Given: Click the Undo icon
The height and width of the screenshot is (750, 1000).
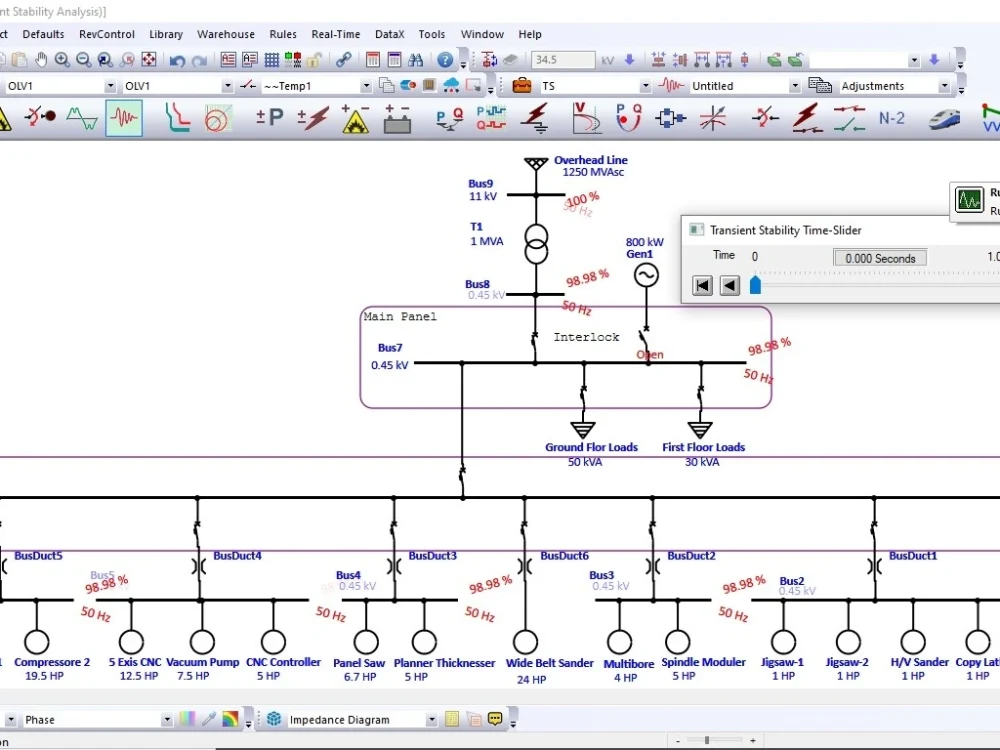Looking at the screenshot, I should pyautogui.click(x=176, y=60).
